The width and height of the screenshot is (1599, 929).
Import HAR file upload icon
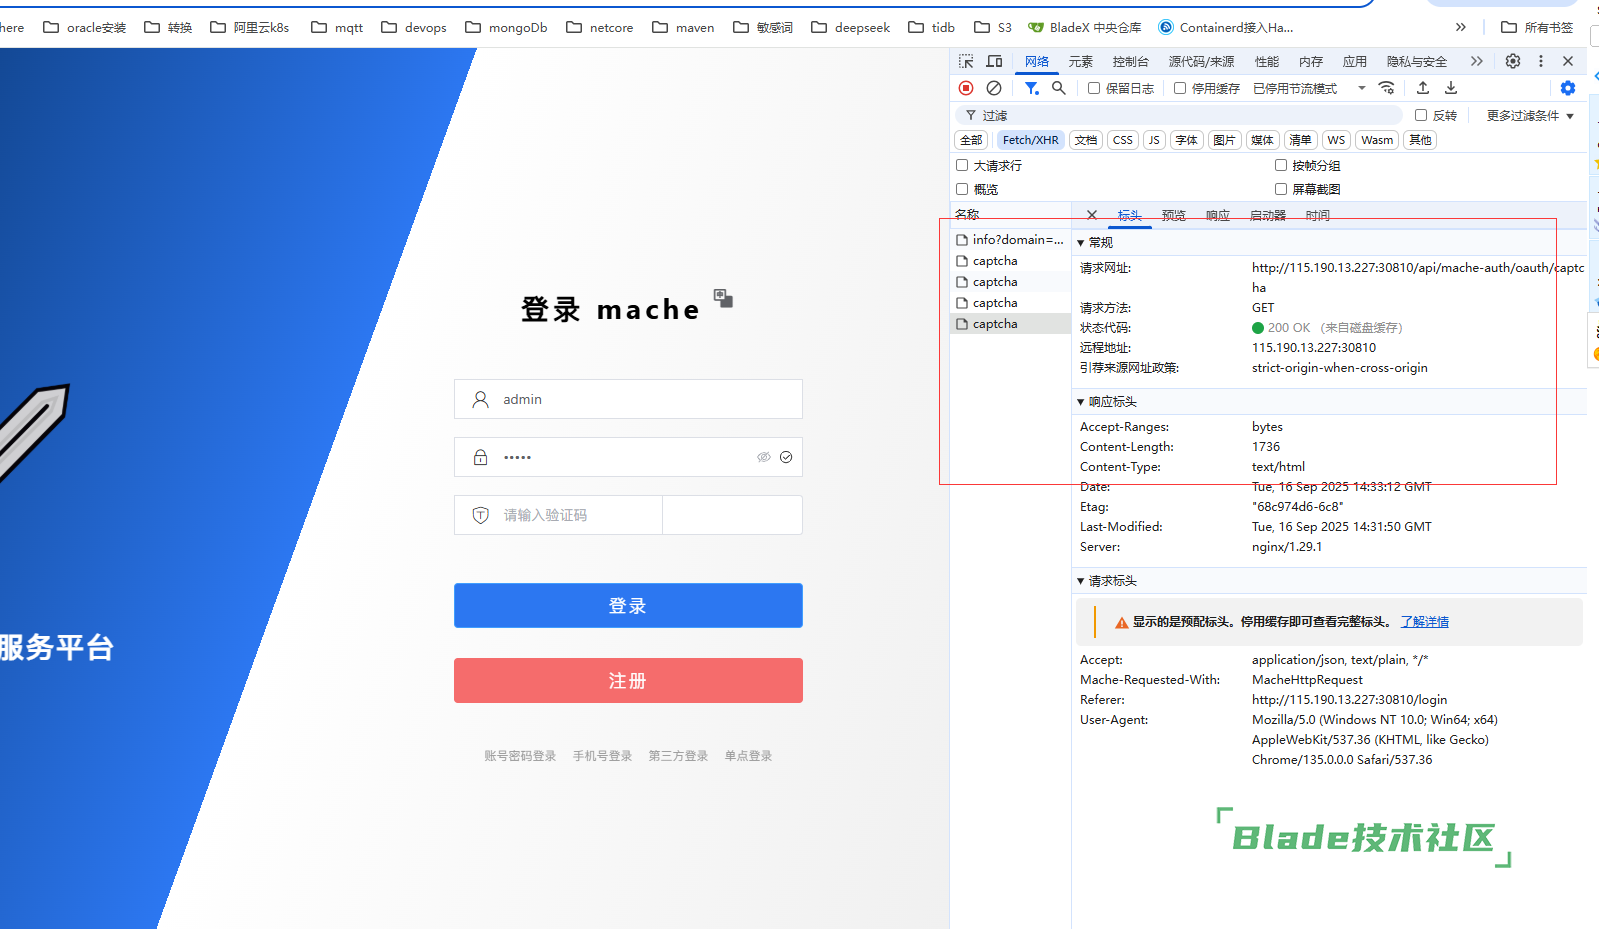pos(1423,88)
